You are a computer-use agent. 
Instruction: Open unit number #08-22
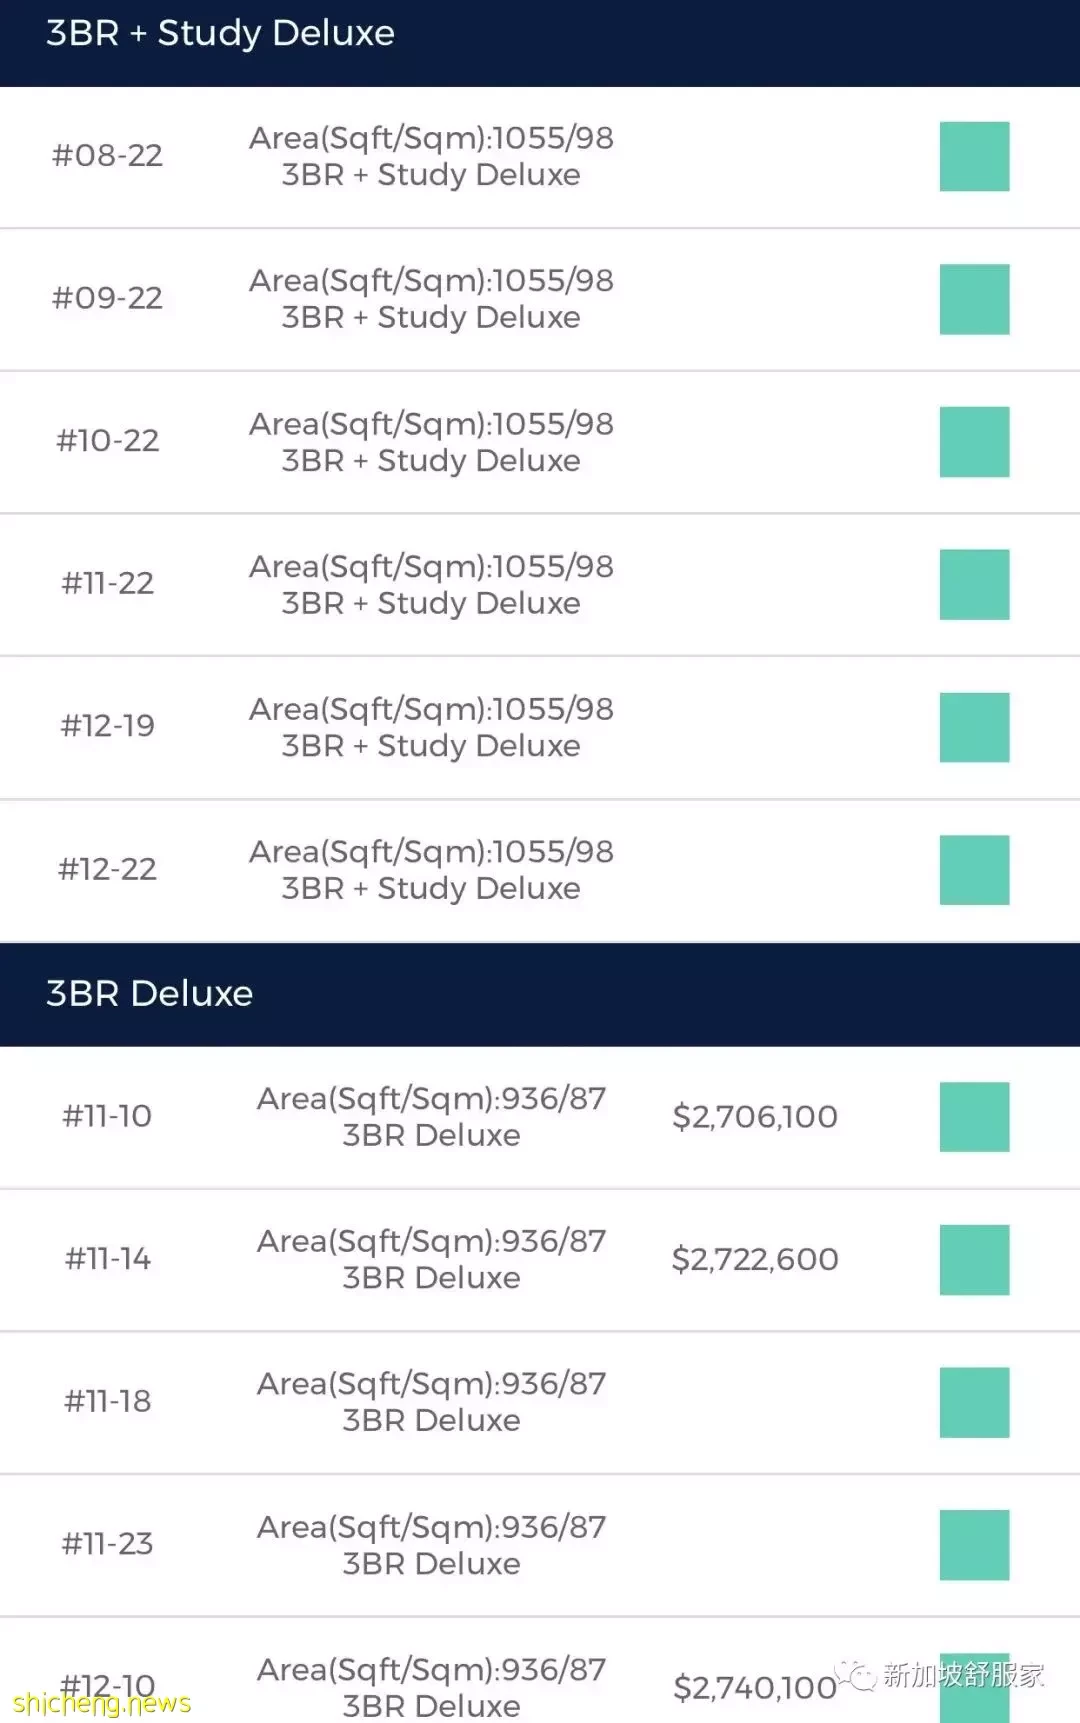pos(108,155)
